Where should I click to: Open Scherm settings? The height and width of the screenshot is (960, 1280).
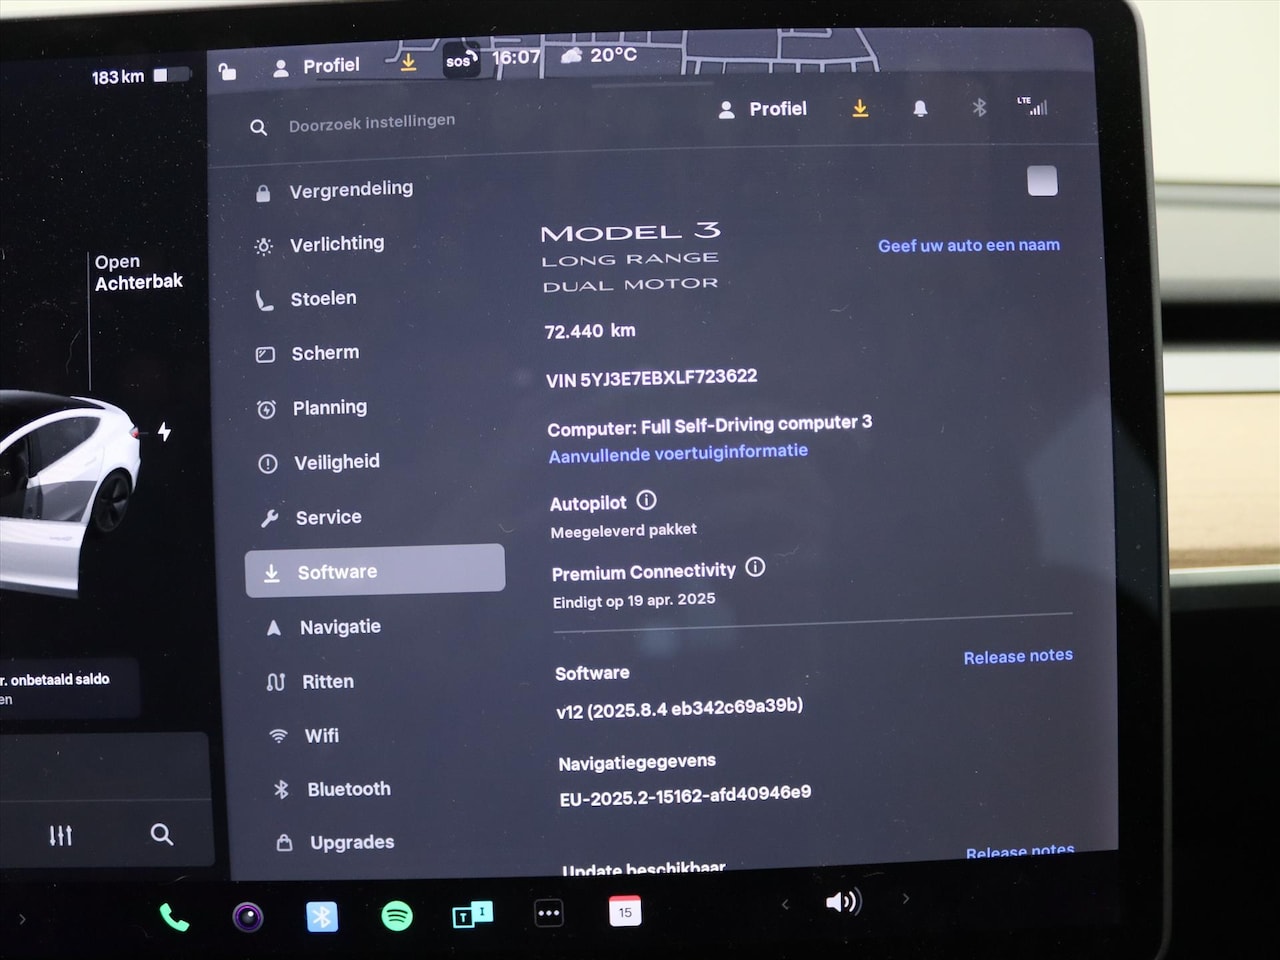[325, 353]
